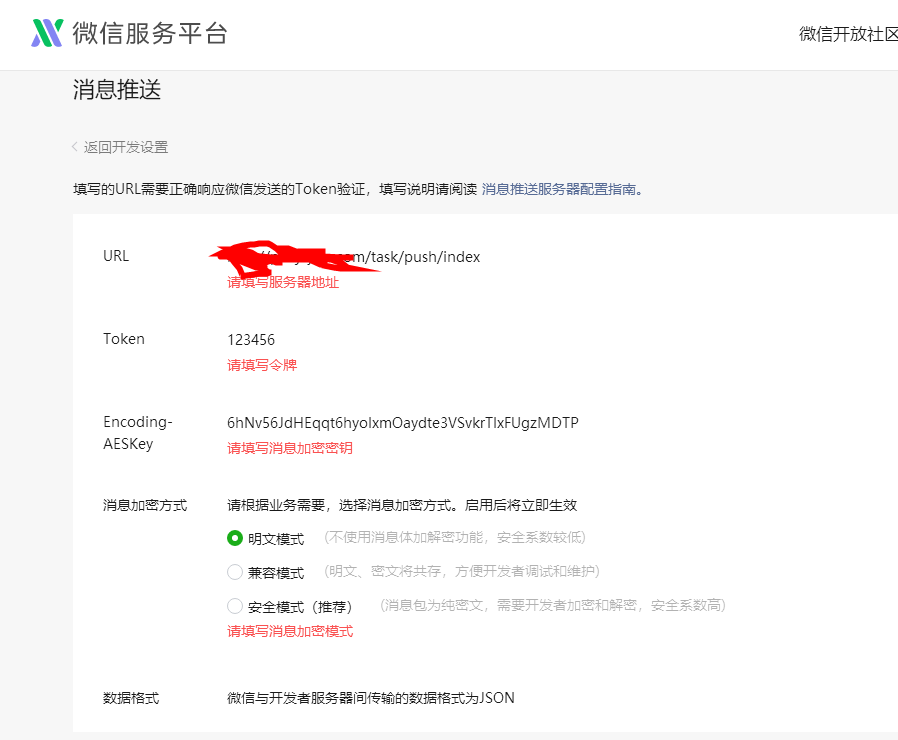Click the 兼容模式 gray description text
Viewport: 898px width, 740px height.
pos(462,571)
